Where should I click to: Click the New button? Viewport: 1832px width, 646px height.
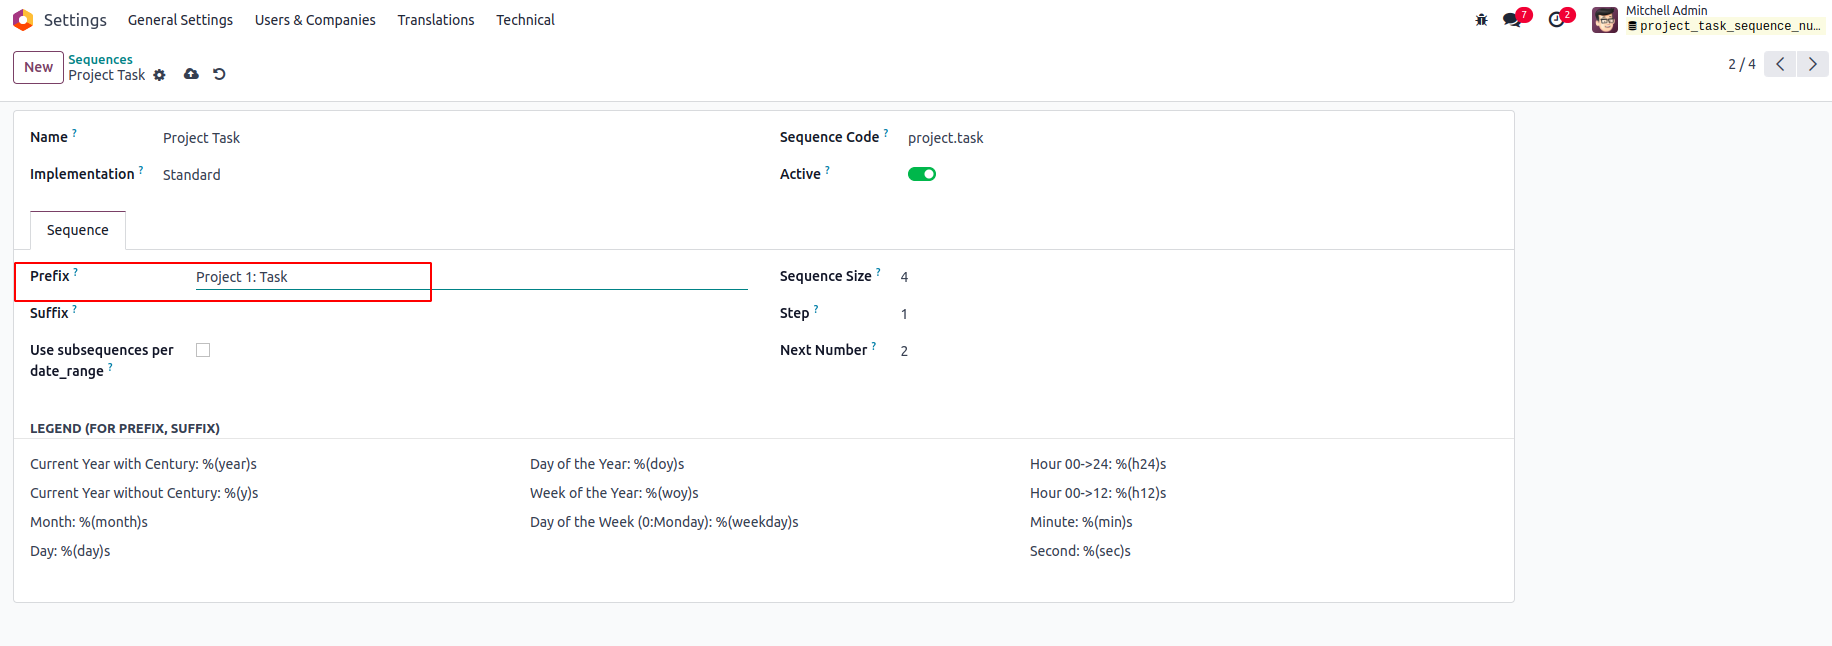38,67
